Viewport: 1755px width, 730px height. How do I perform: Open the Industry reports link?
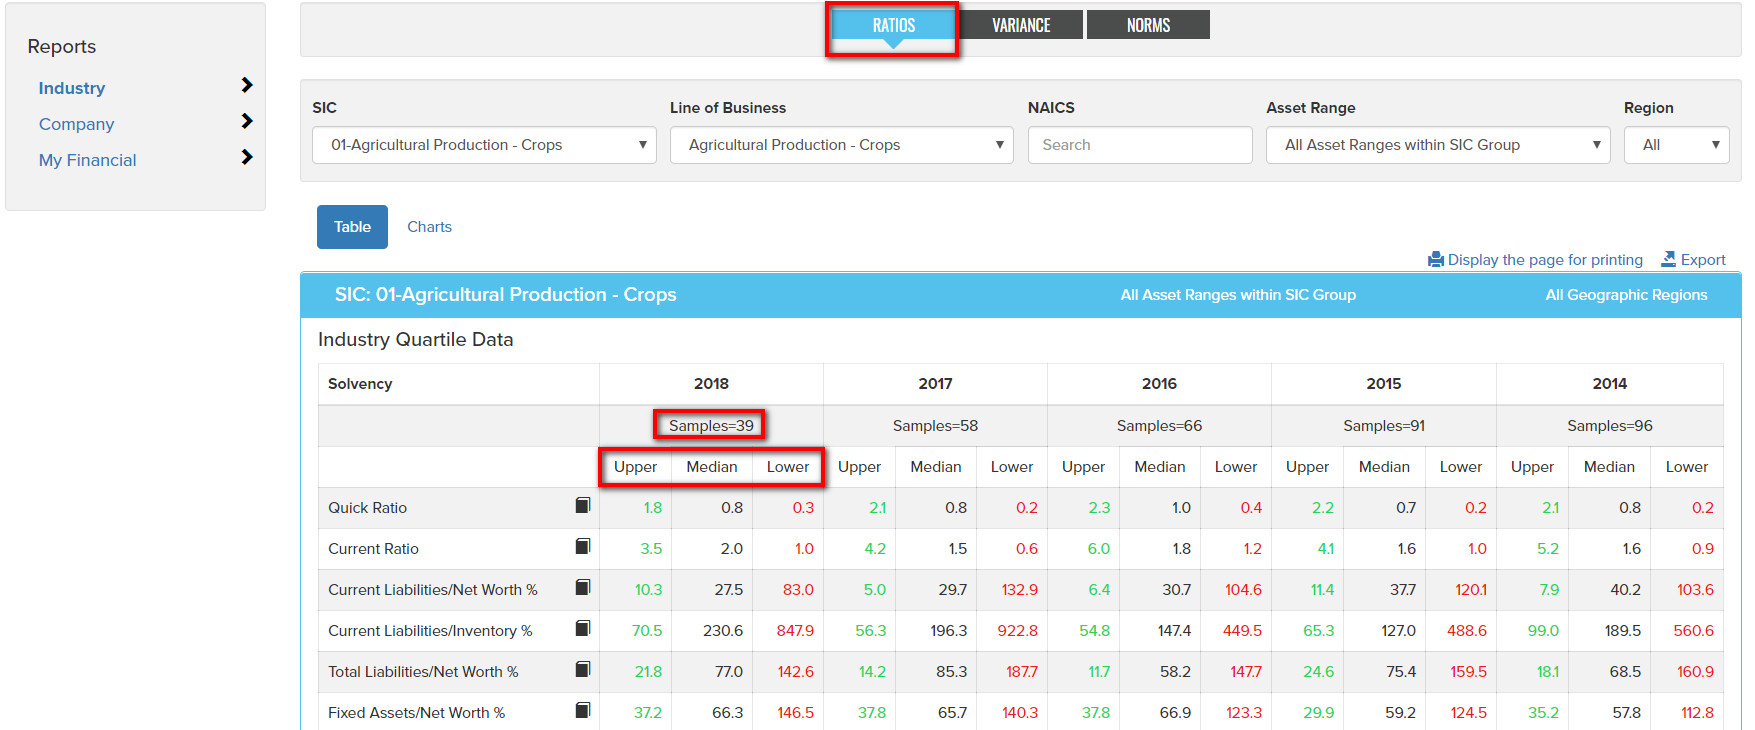click(72, 88)
